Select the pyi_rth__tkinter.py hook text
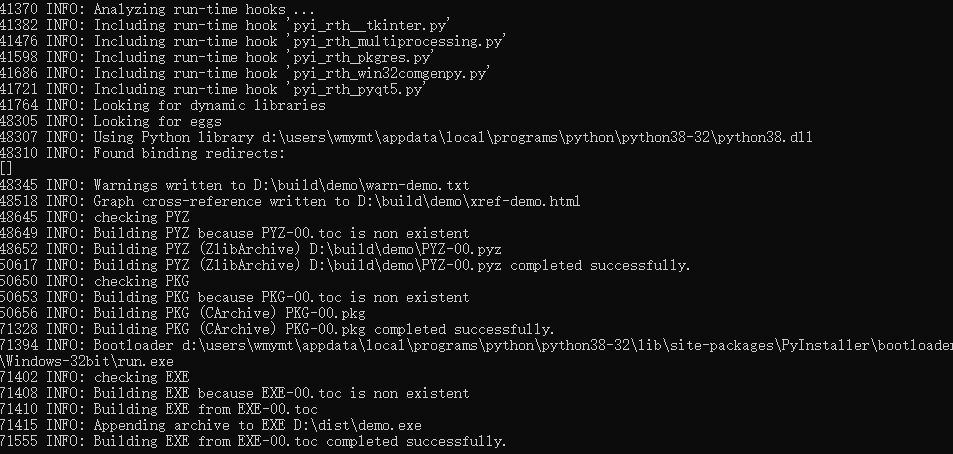The width and height of the screenshot is (953, 454). click(x=371, y=26)
